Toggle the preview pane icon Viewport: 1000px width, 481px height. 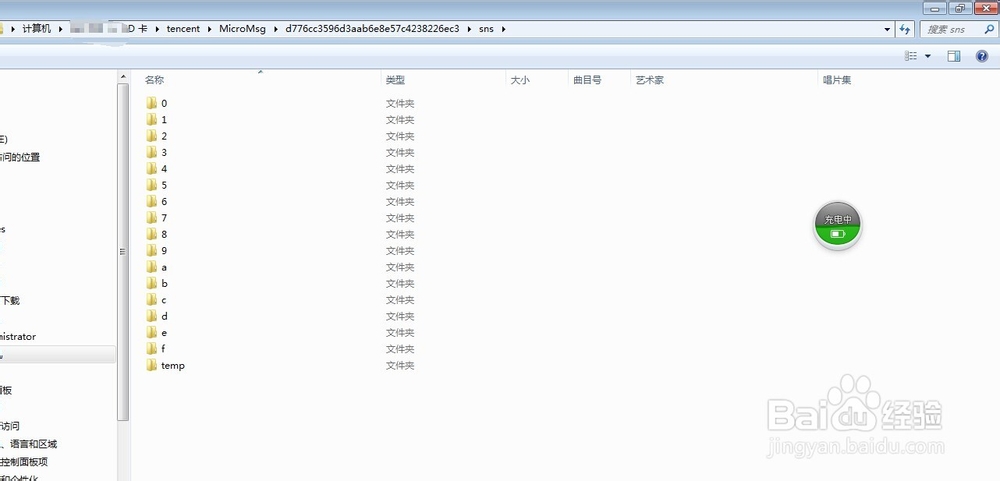coord(953,56)
